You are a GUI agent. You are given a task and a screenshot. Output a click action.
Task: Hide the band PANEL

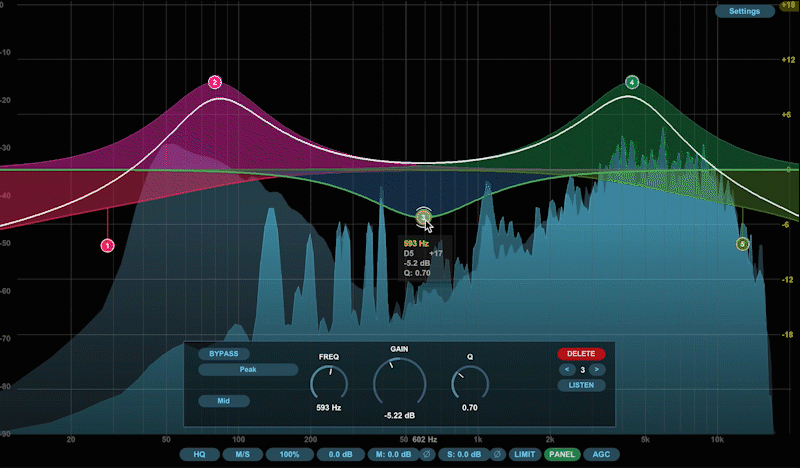point(562,454)
